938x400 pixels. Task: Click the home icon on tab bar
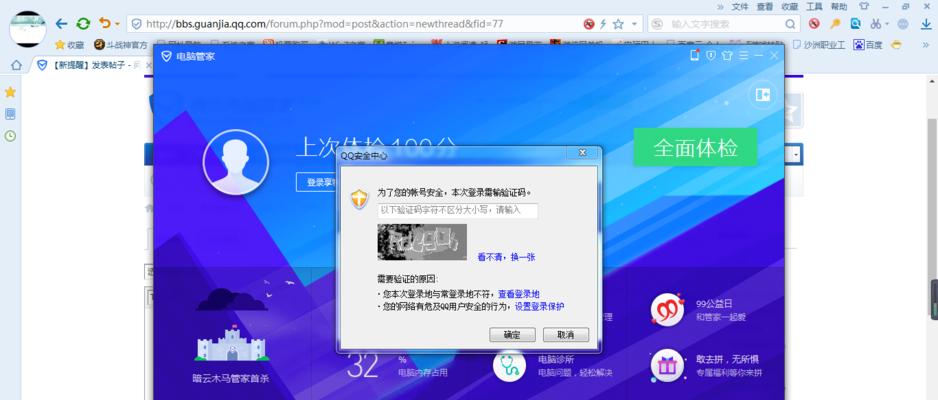(x=16, y=65)
